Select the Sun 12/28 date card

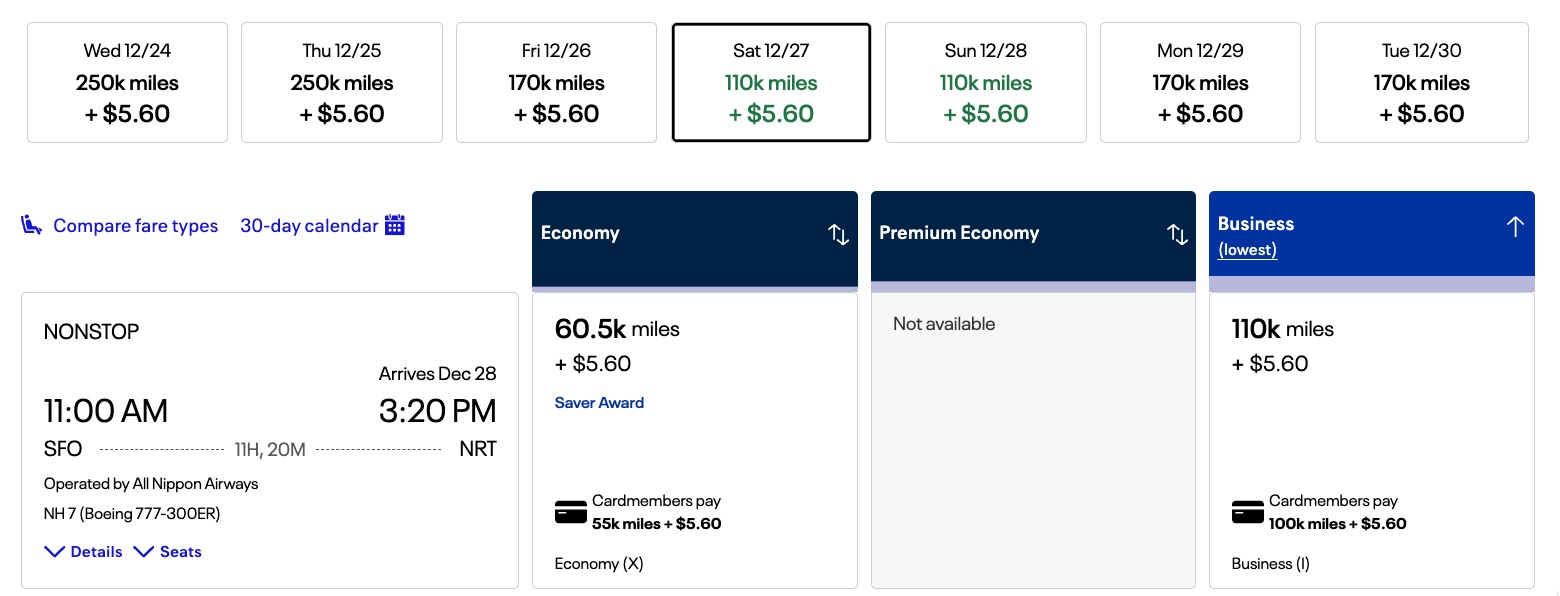(985, 82)
